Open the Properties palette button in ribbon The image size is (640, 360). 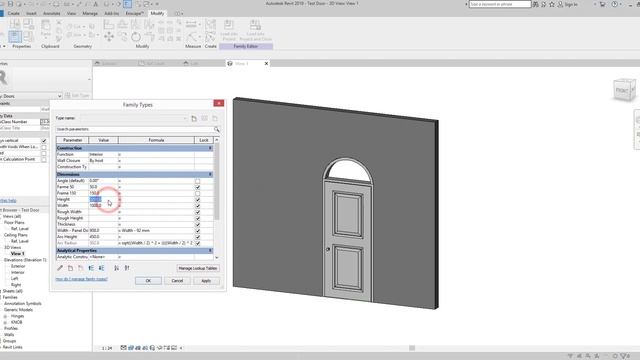15,37
